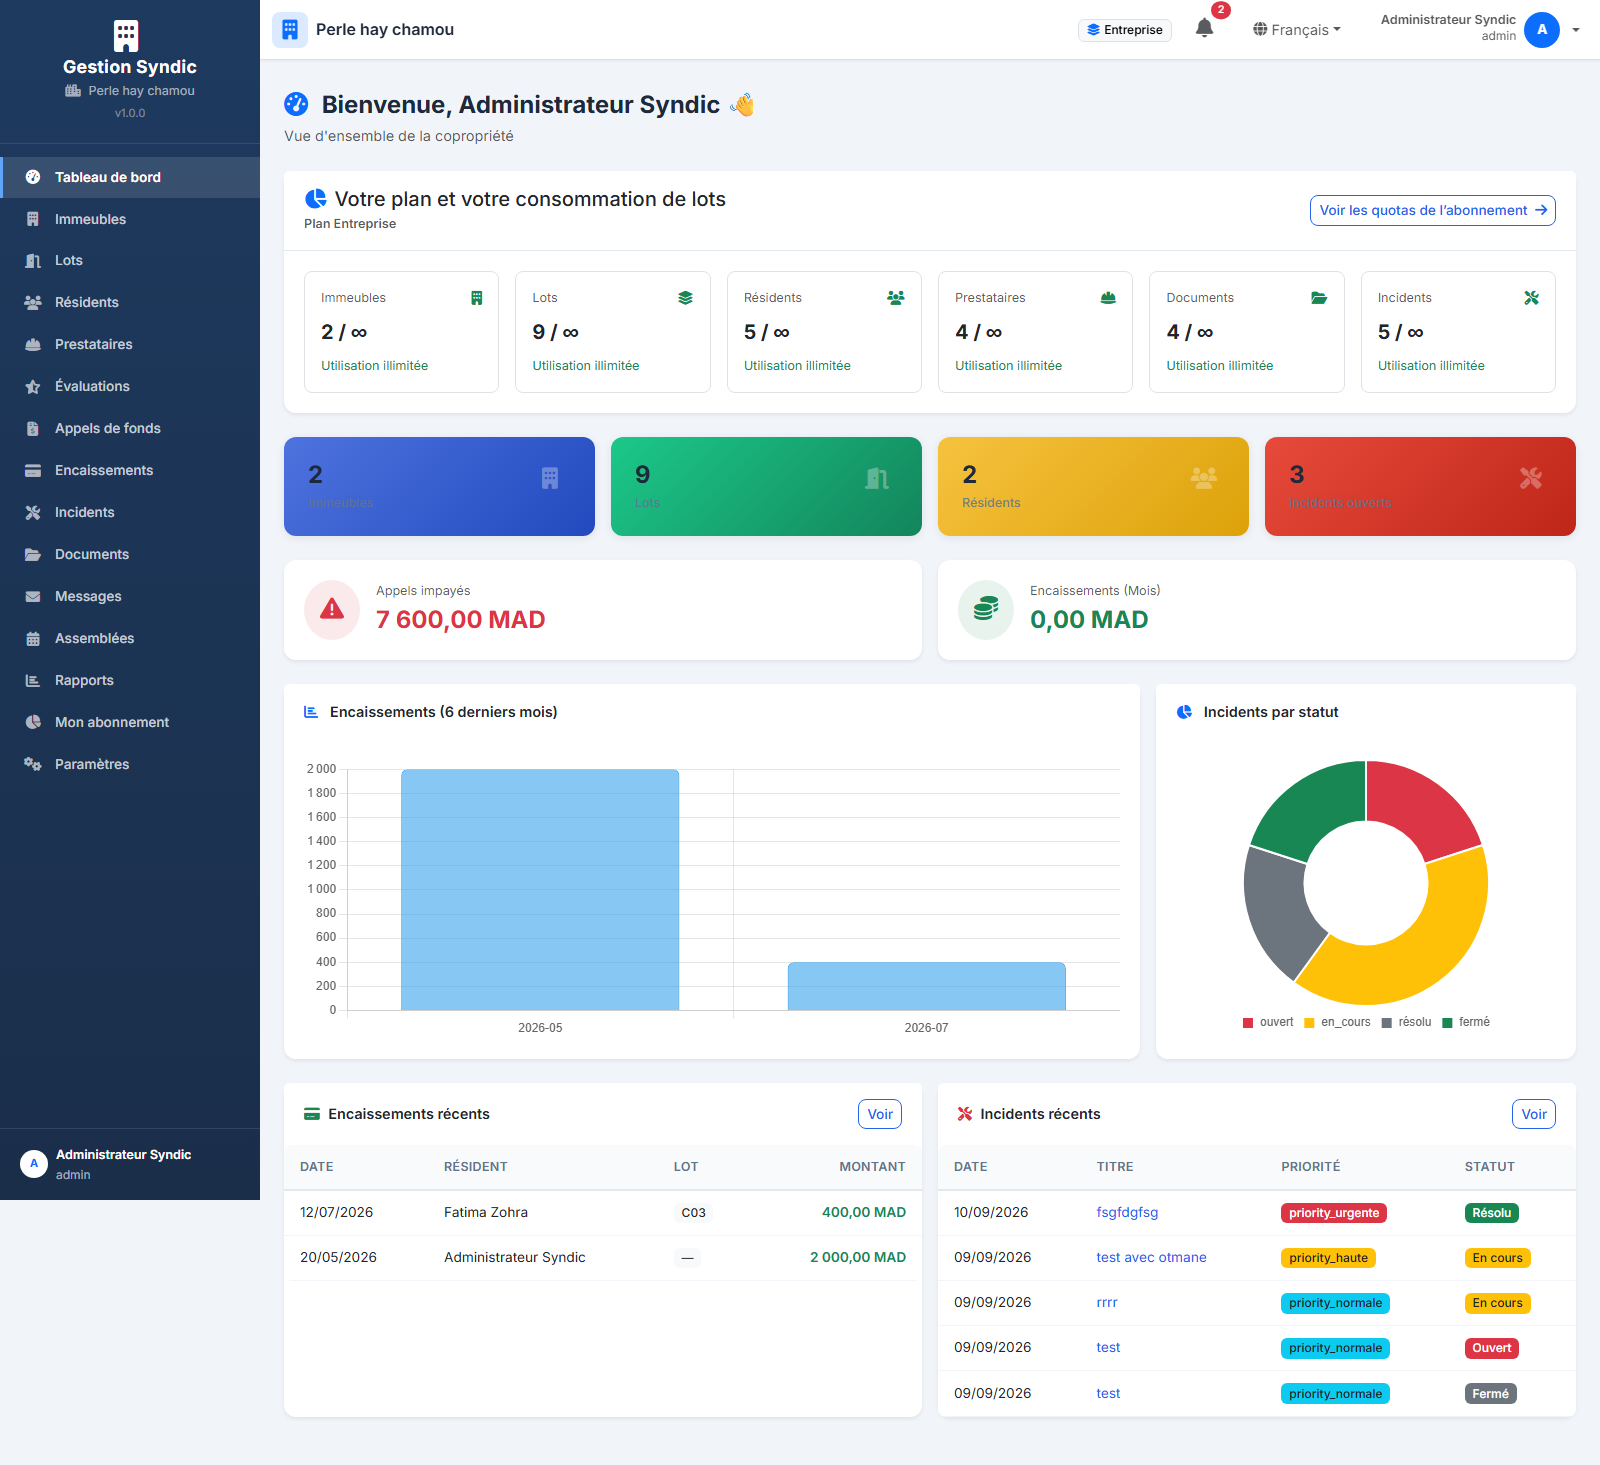The width and height of the screenshot is (1600, 1465).
Task: Click the red Incidents ouverts stat card
Action: (1420, 486)
